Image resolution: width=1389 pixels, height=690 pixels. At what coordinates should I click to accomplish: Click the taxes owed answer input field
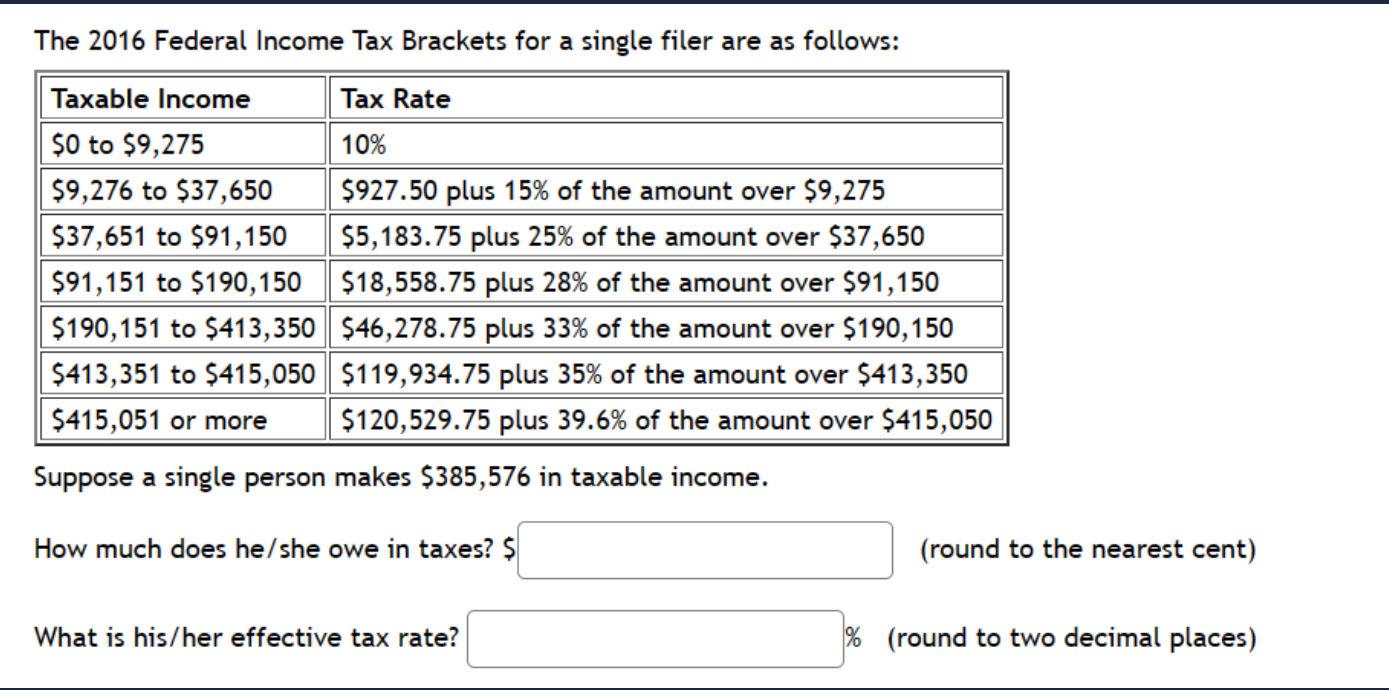point(705,550)
